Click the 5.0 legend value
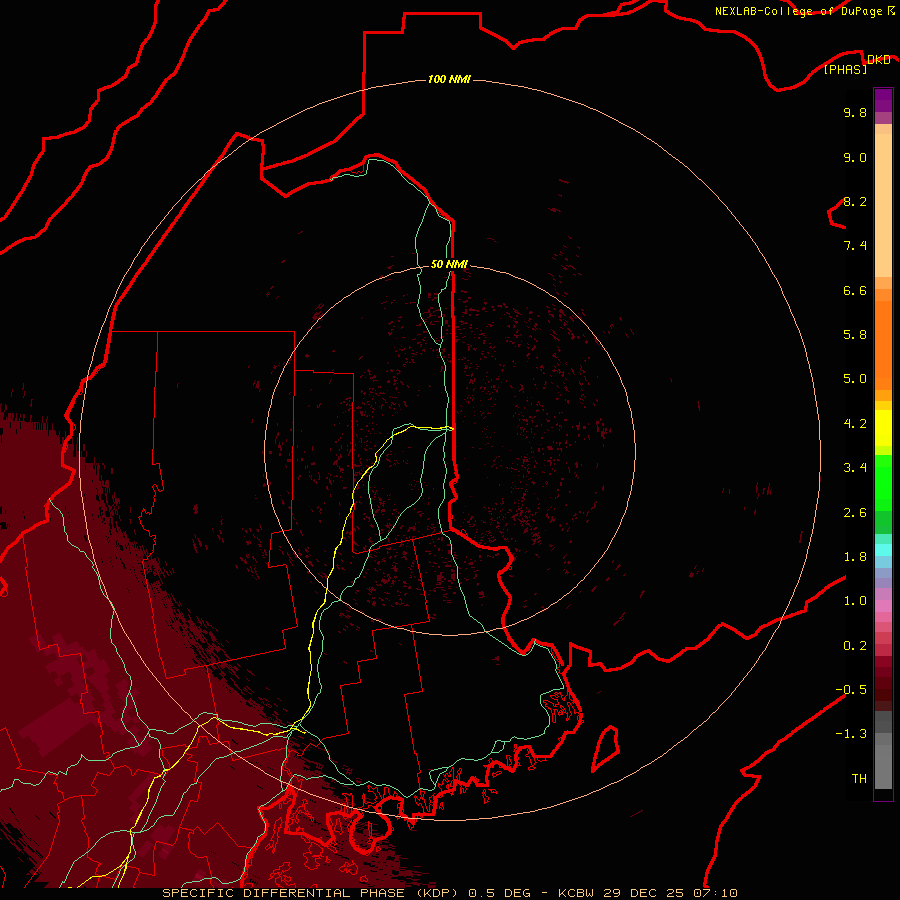Viewport: 900px width, 900px height. 855,379
